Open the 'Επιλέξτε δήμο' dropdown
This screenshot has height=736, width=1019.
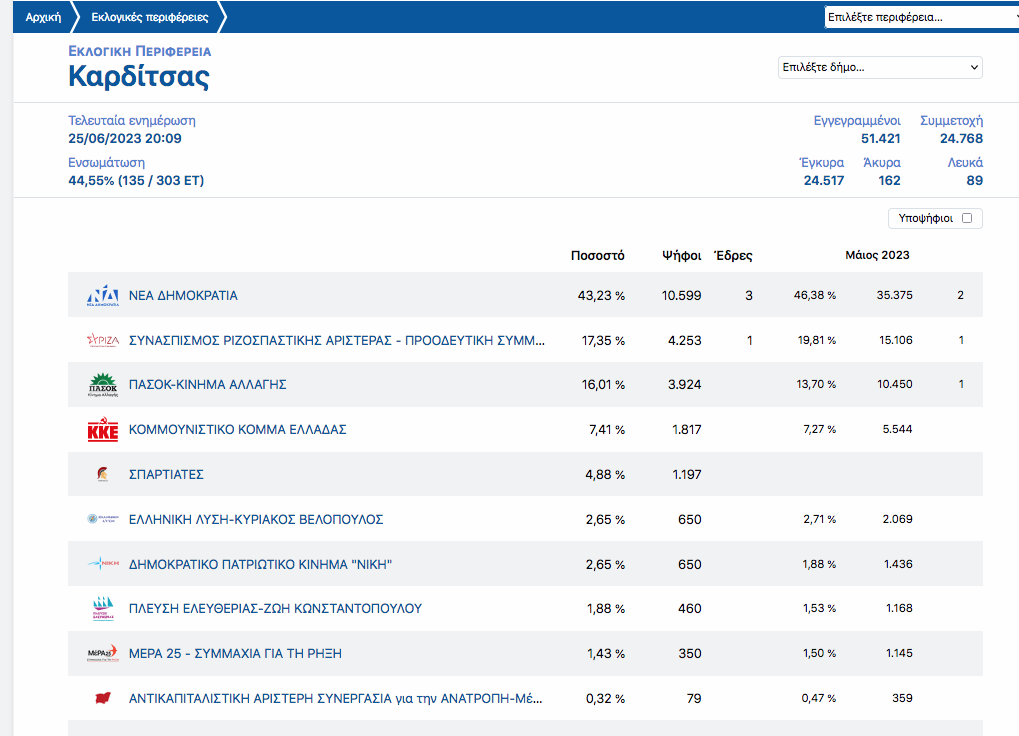point(880,67)
